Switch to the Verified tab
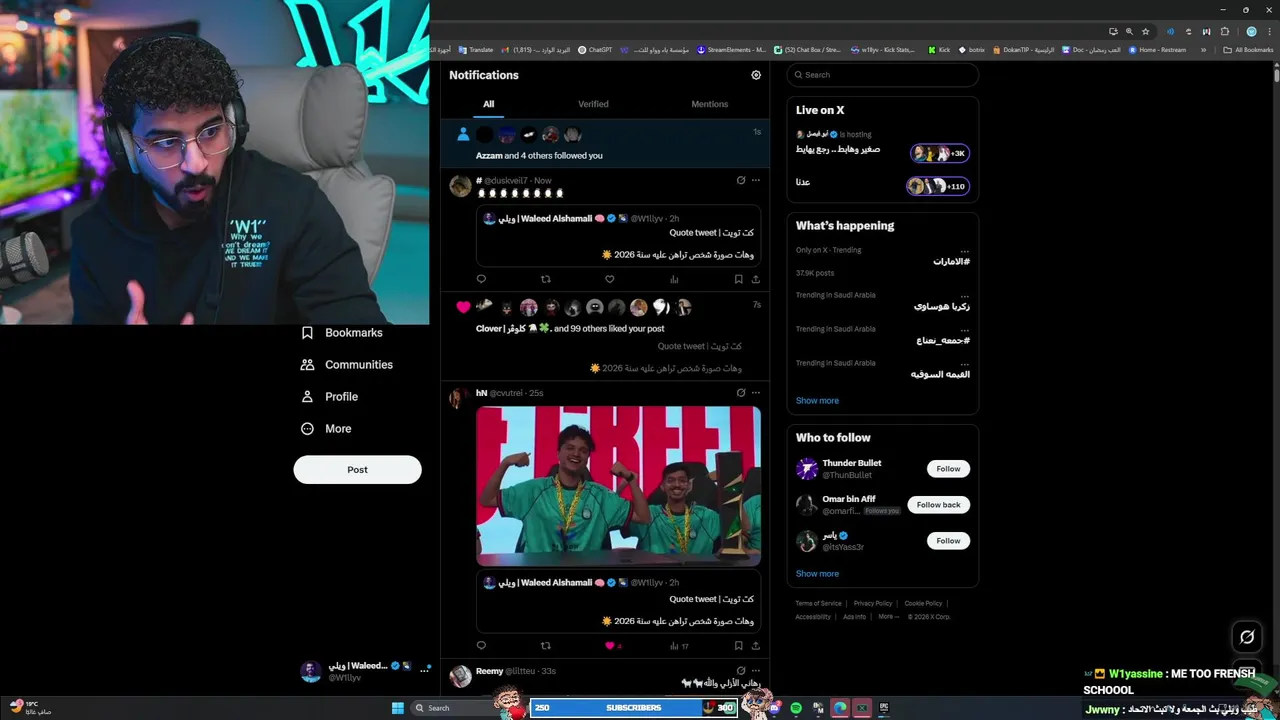 pos(593,104)
